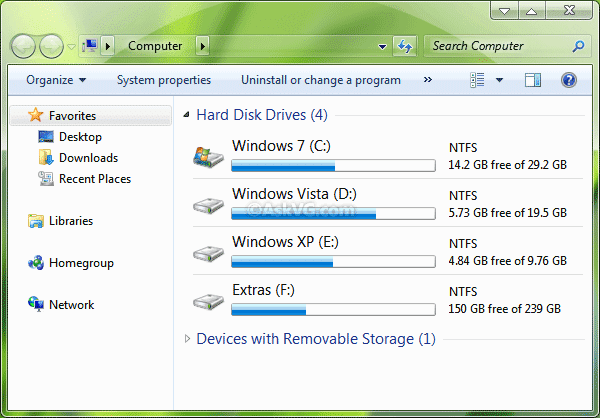Click '14.2 GB free of 29.2 GB' text

[x=507, y=165]
